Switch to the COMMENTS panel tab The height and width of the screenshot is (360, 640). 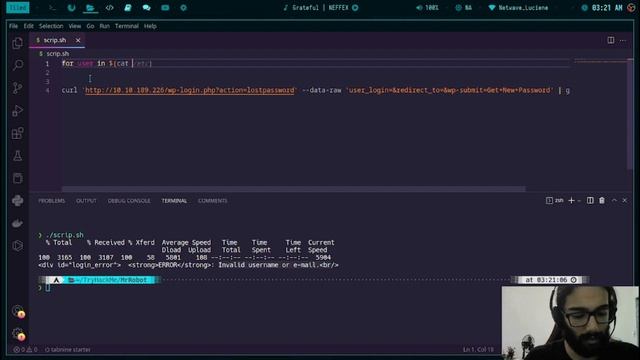[x=213, y=201]
